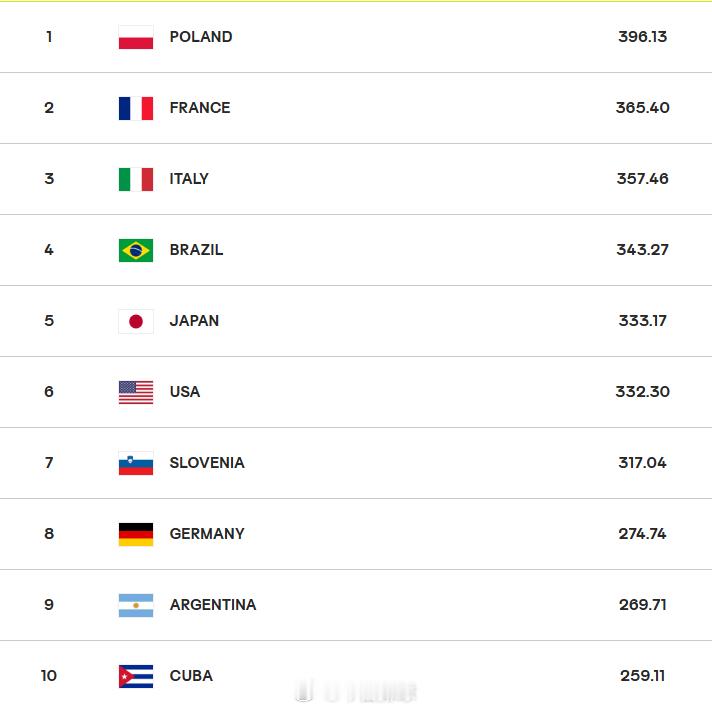Click USA's score 332.30
The width and height of the screenshot is (712, 710).
click(642, 392)
